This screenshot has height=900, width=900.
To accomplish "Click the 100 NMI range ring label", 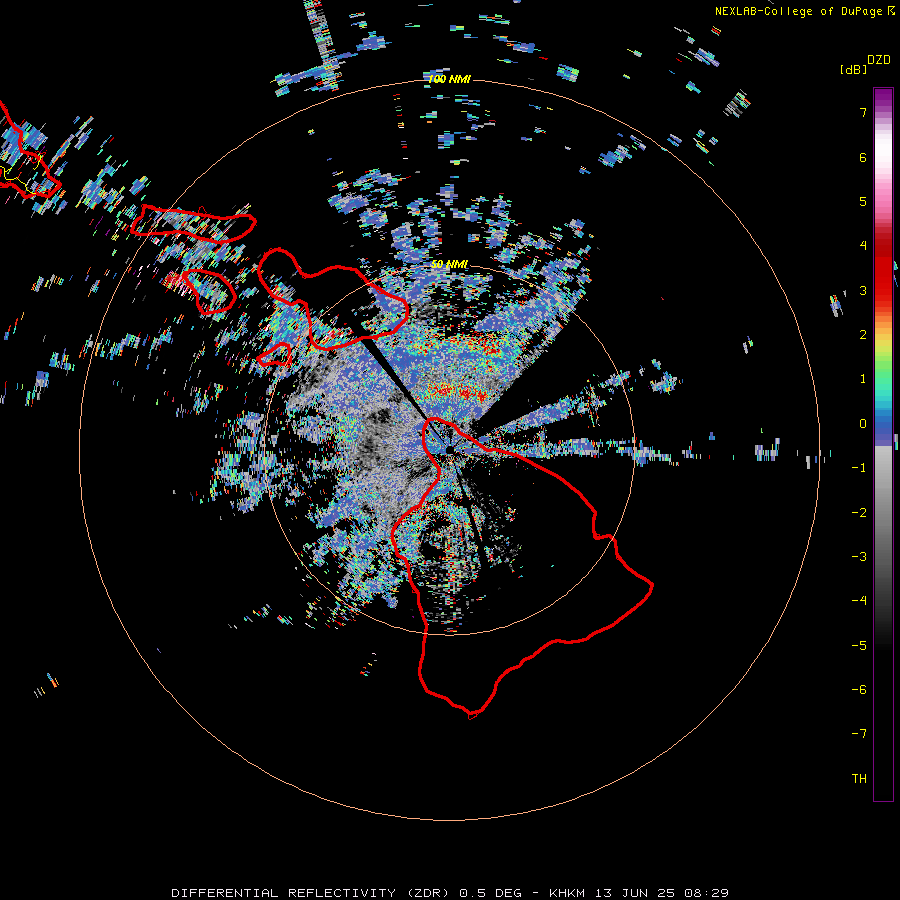I will (x=449, y=79).
